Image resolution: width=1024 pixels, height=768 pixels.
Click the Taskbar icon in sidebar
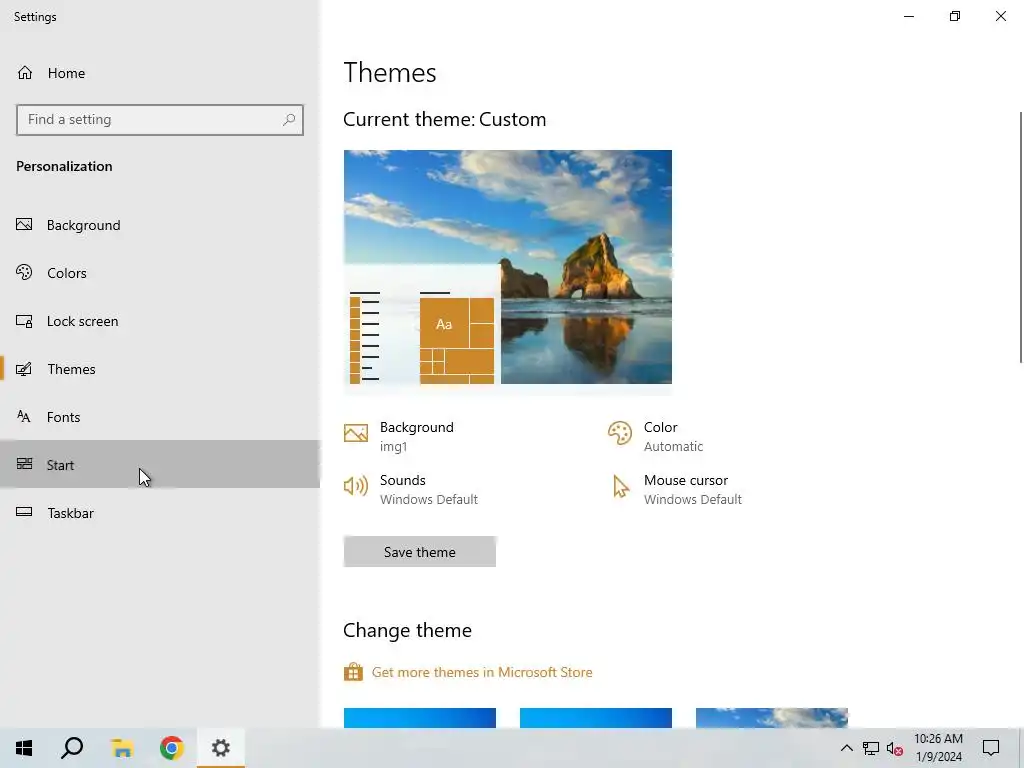coord(24,512)
